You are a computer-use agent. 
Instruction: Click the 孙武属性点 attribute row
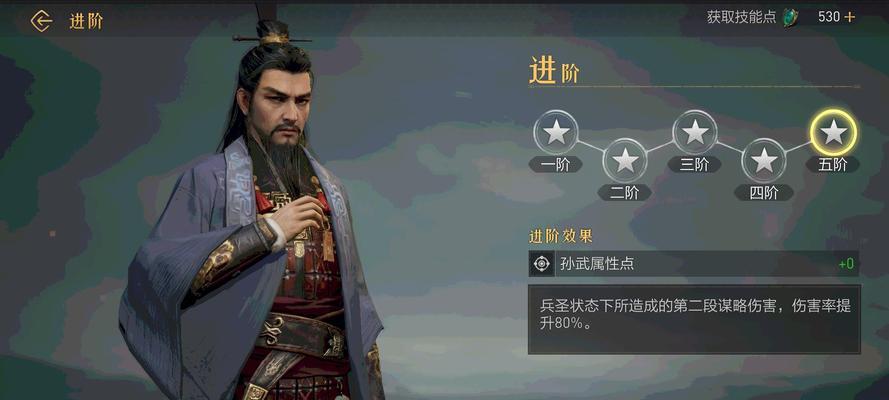695,264
